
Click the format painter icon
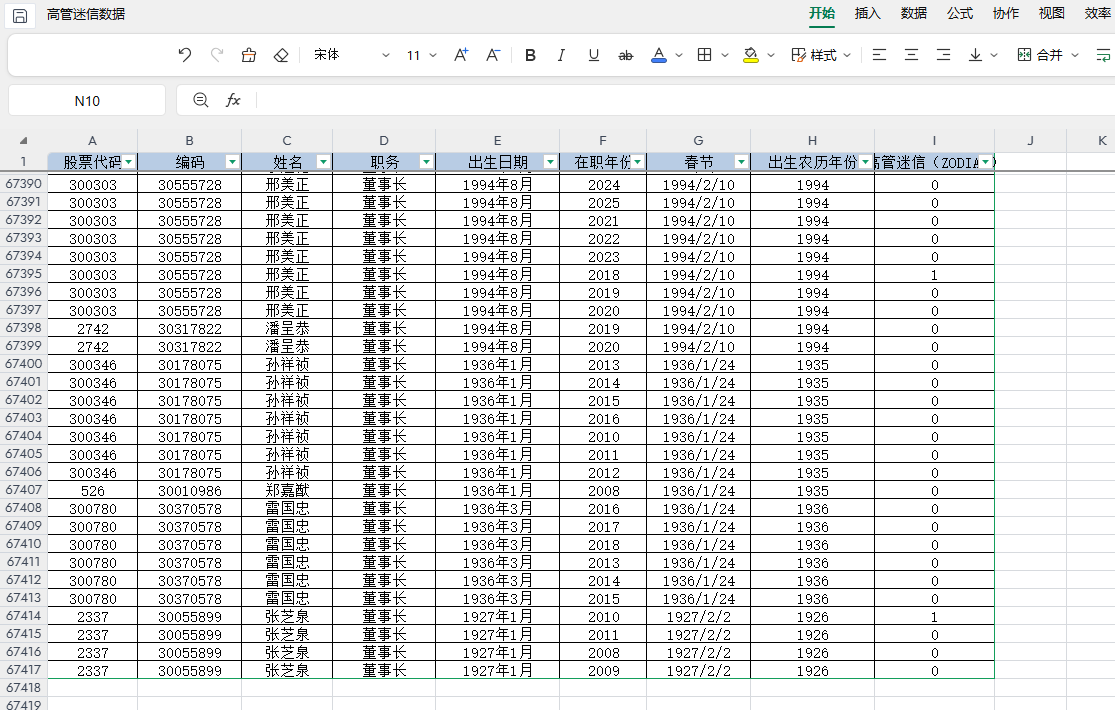(249, 55)
